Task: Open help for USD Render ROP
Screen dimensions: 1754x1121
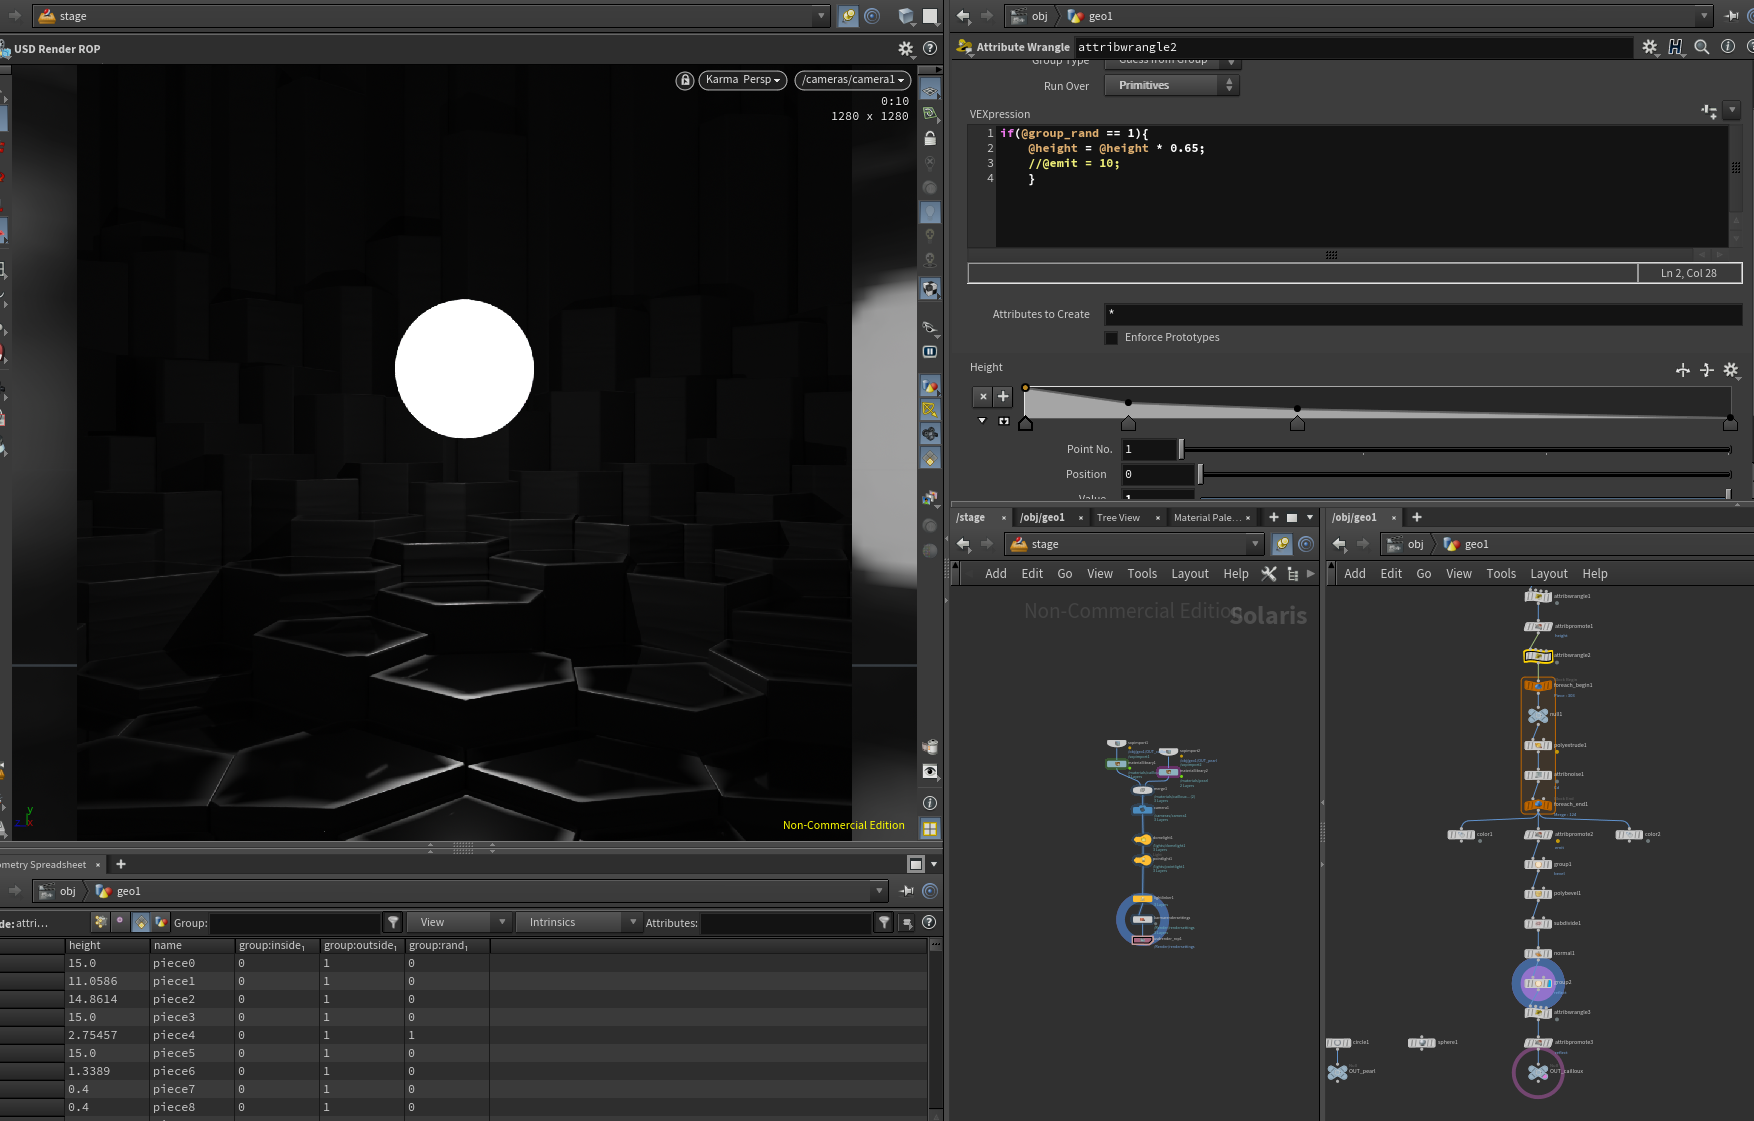Action: pyautogui.click(x=930, y=49)
